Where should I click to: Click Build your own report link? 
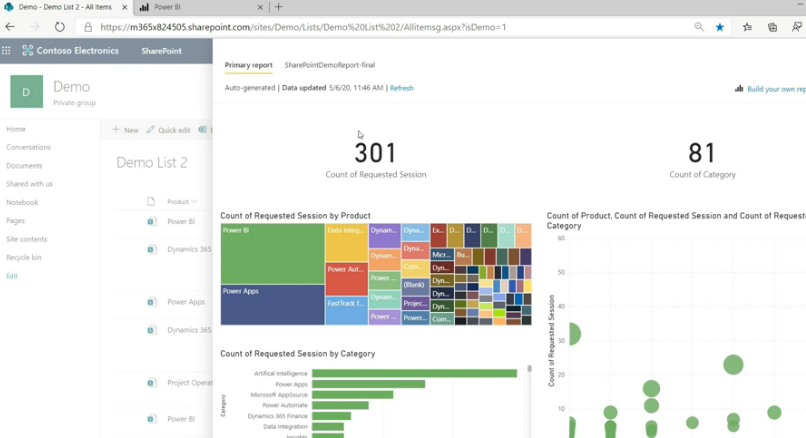[776, 89]
